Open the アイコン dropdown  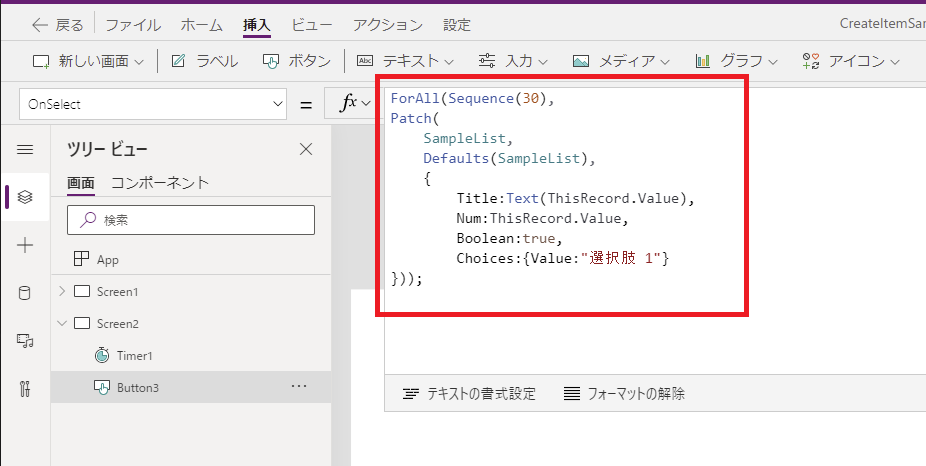pos(850,61)
